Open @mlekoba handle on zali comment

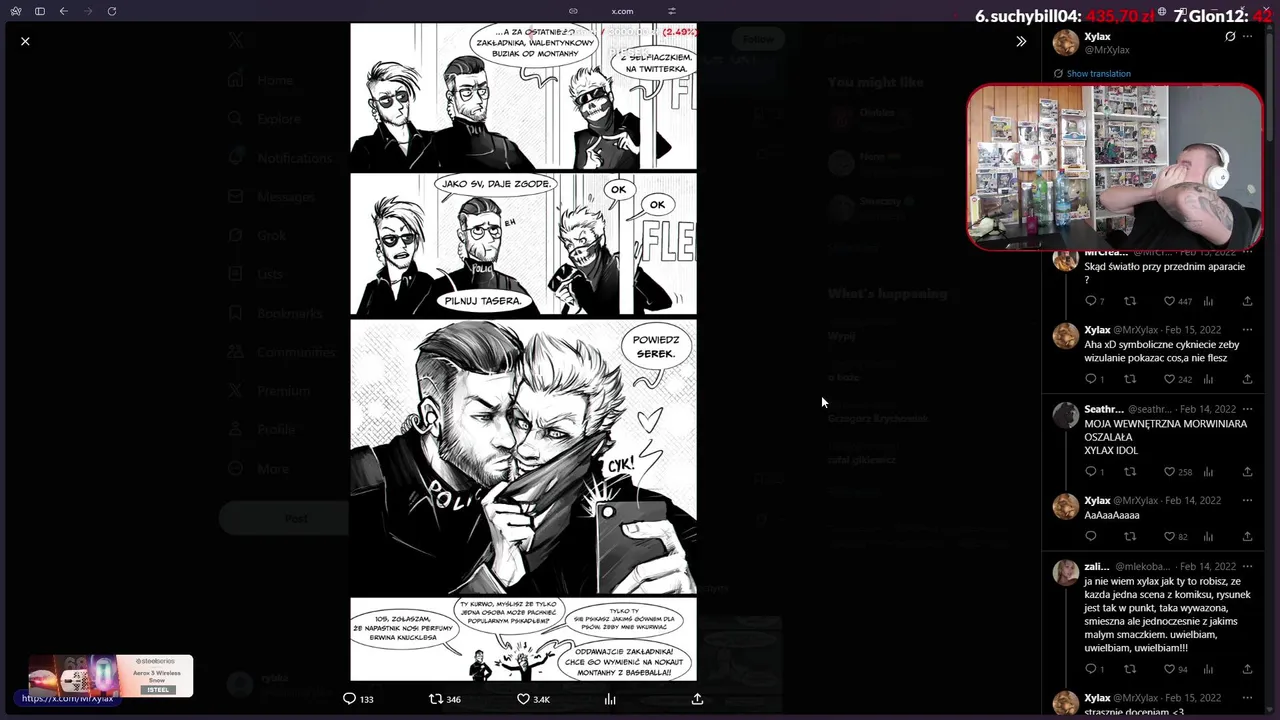(x=1142, y=566)
